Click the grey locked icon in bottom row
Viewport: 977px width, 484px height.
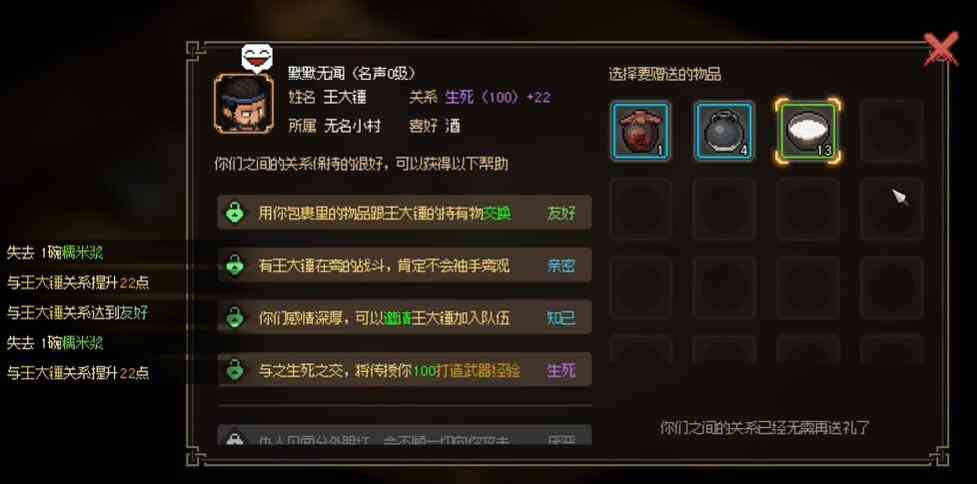[x=234, y=439]
